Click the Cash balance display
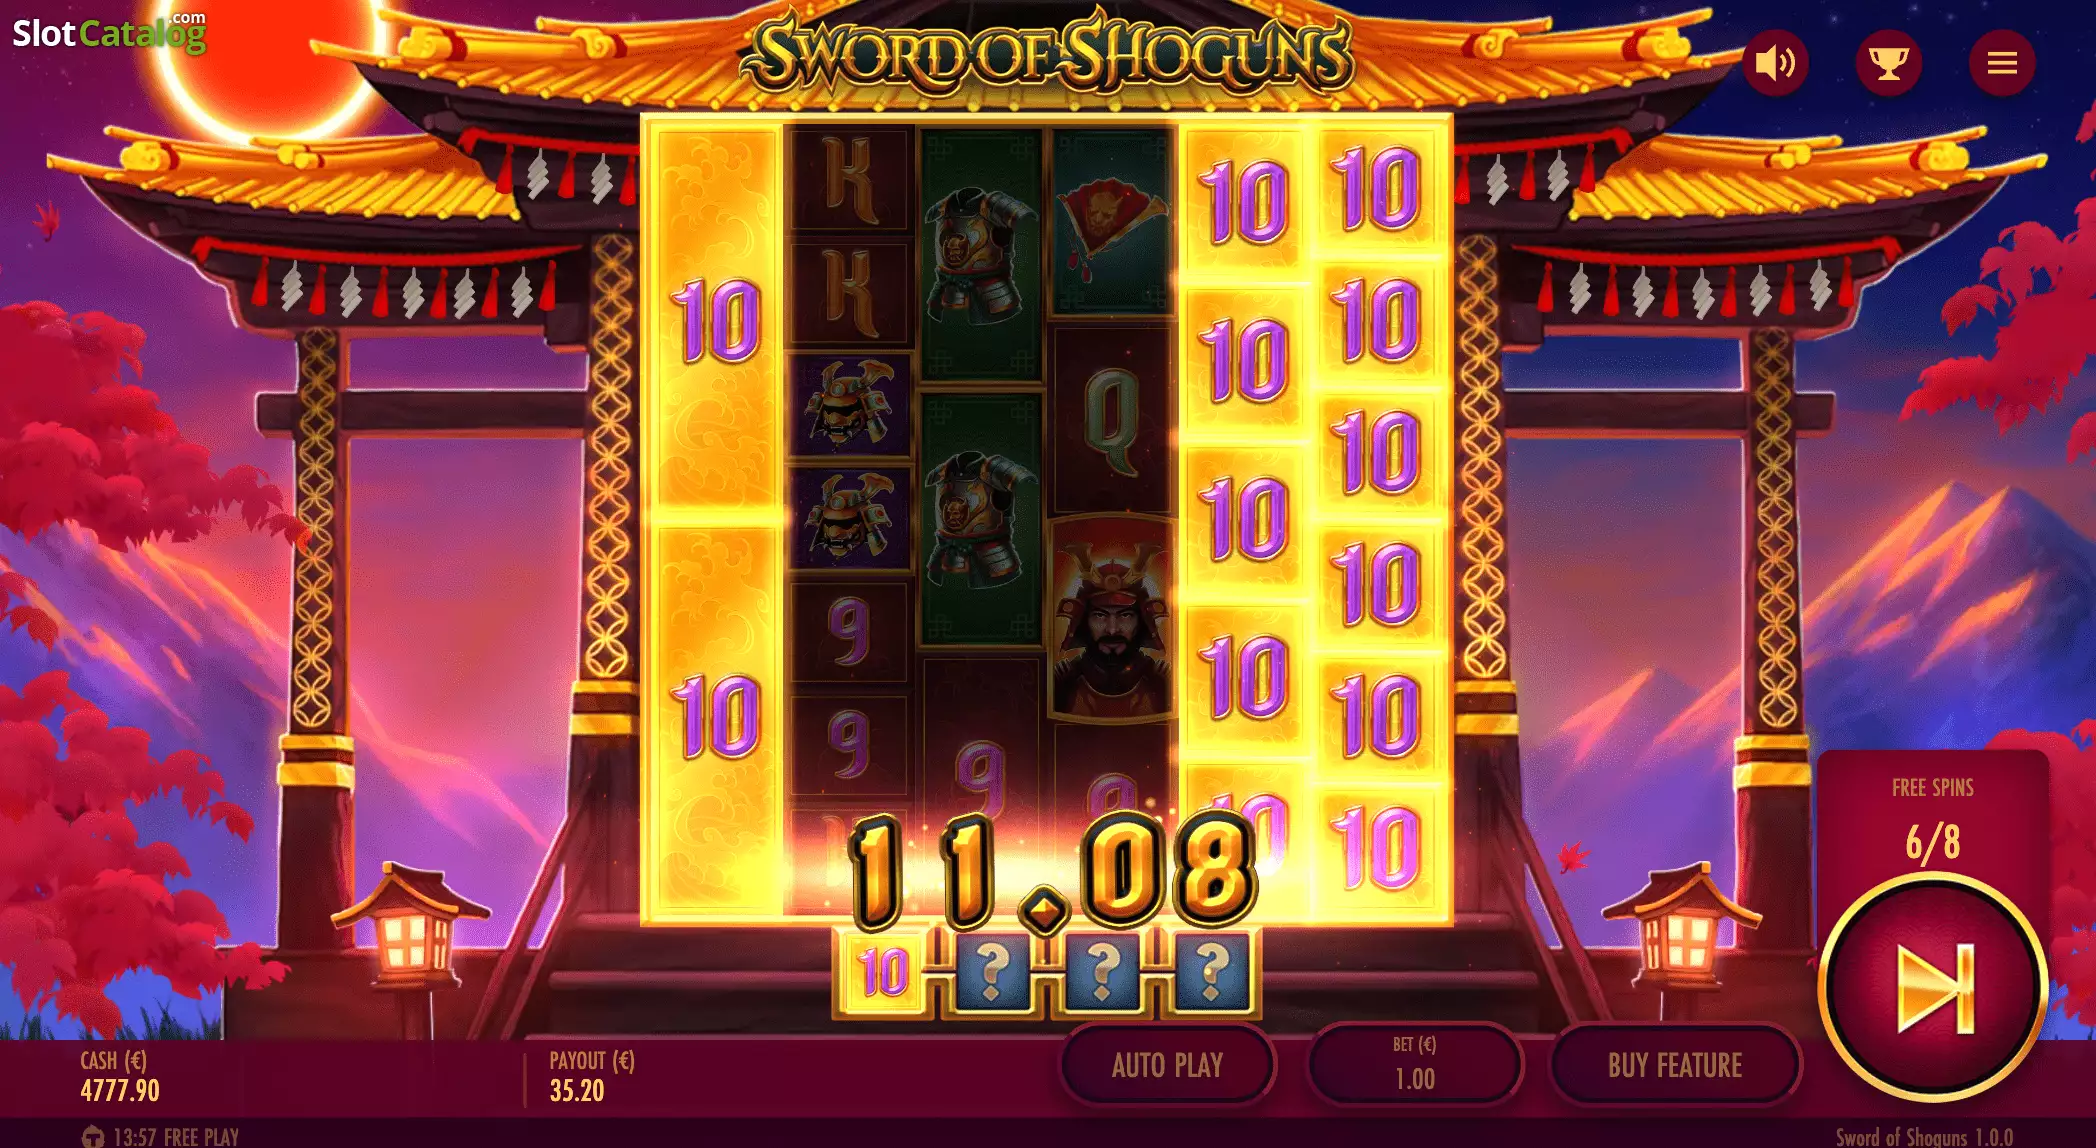 [119, 1077]
